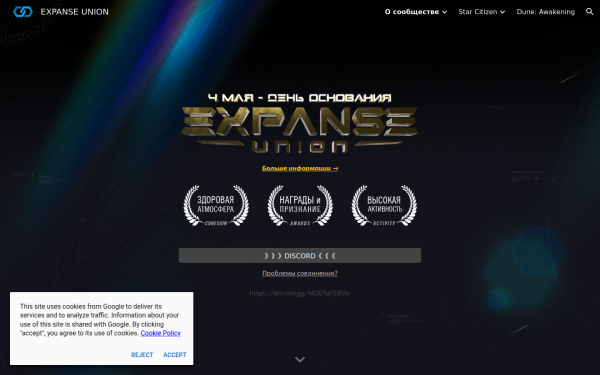This screenshot has height=375, width=600.
Task: Expand the Star Citizen dropdown arrow
Action: [502, 12]
